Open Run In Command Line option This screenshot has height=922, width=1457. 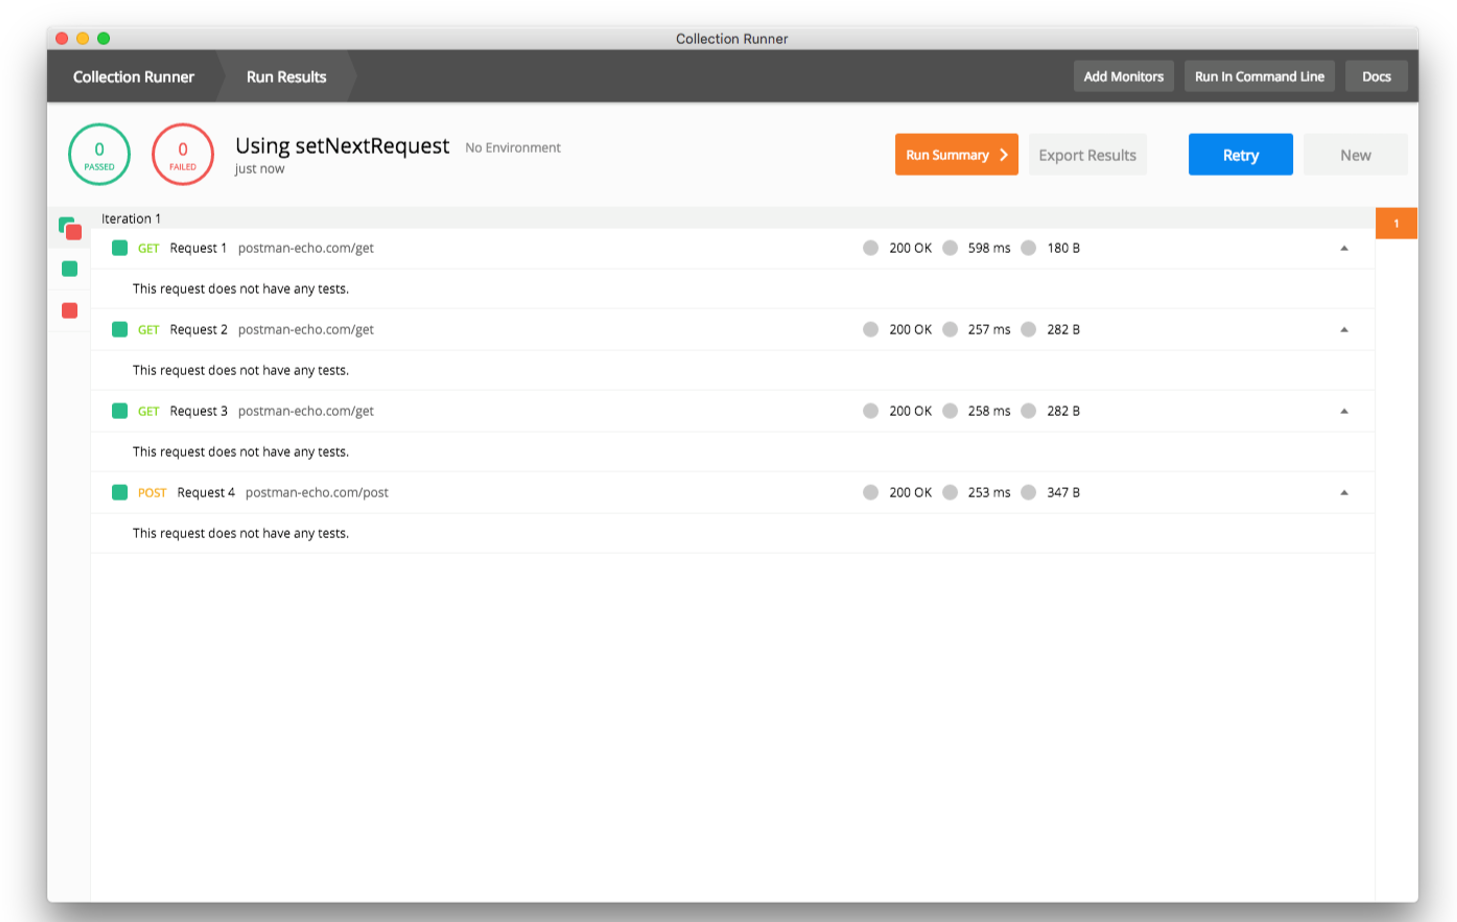click(1259, 77)
